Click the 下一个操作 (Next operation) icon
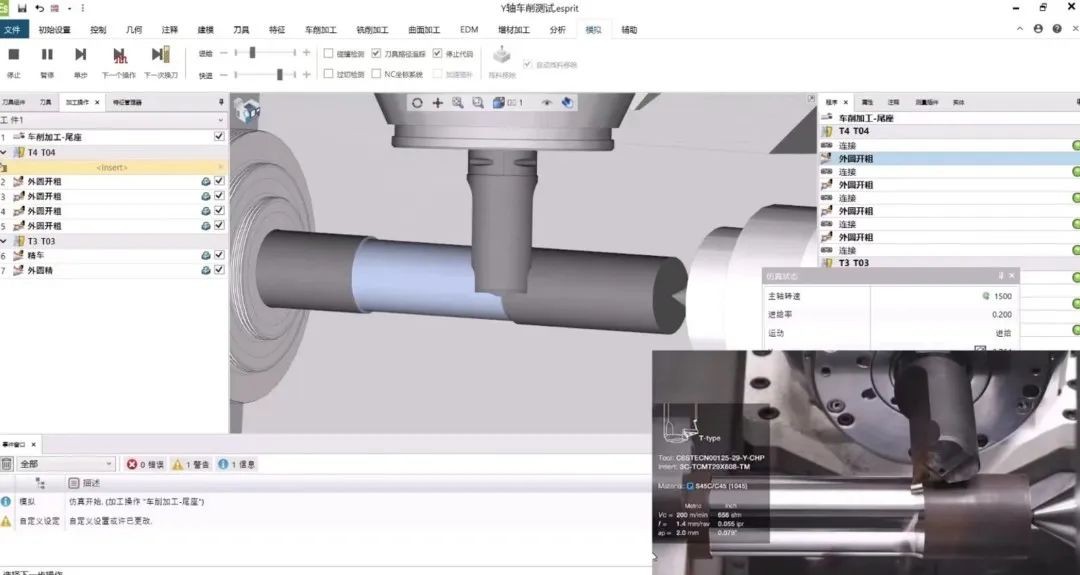Image resolution: width=1080 pixels, height=575 pixels. click(119, 55)
